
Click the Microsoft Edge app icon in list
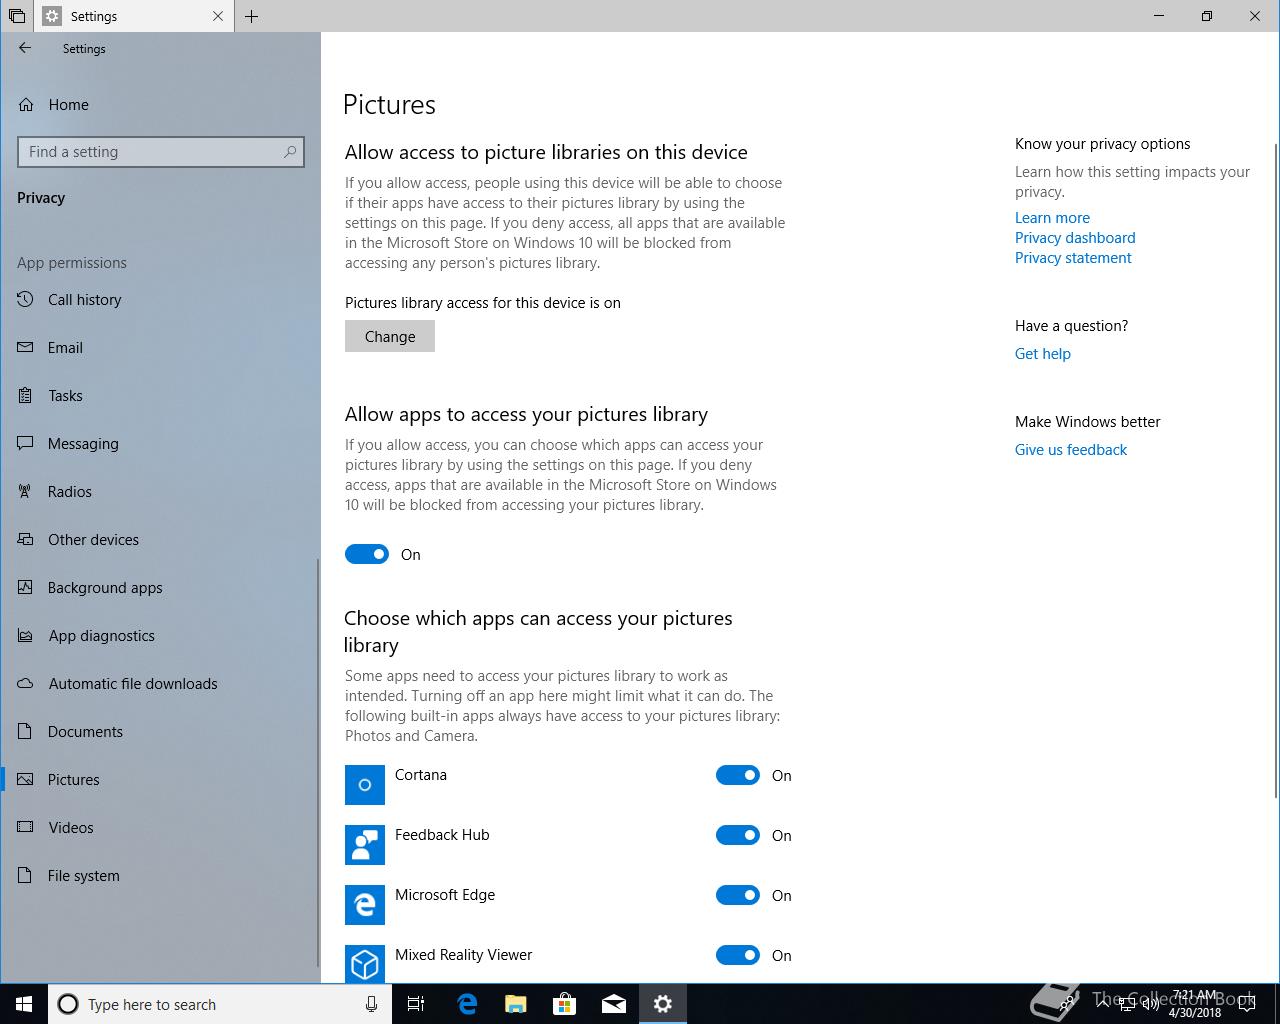click(x=365, y=905)
